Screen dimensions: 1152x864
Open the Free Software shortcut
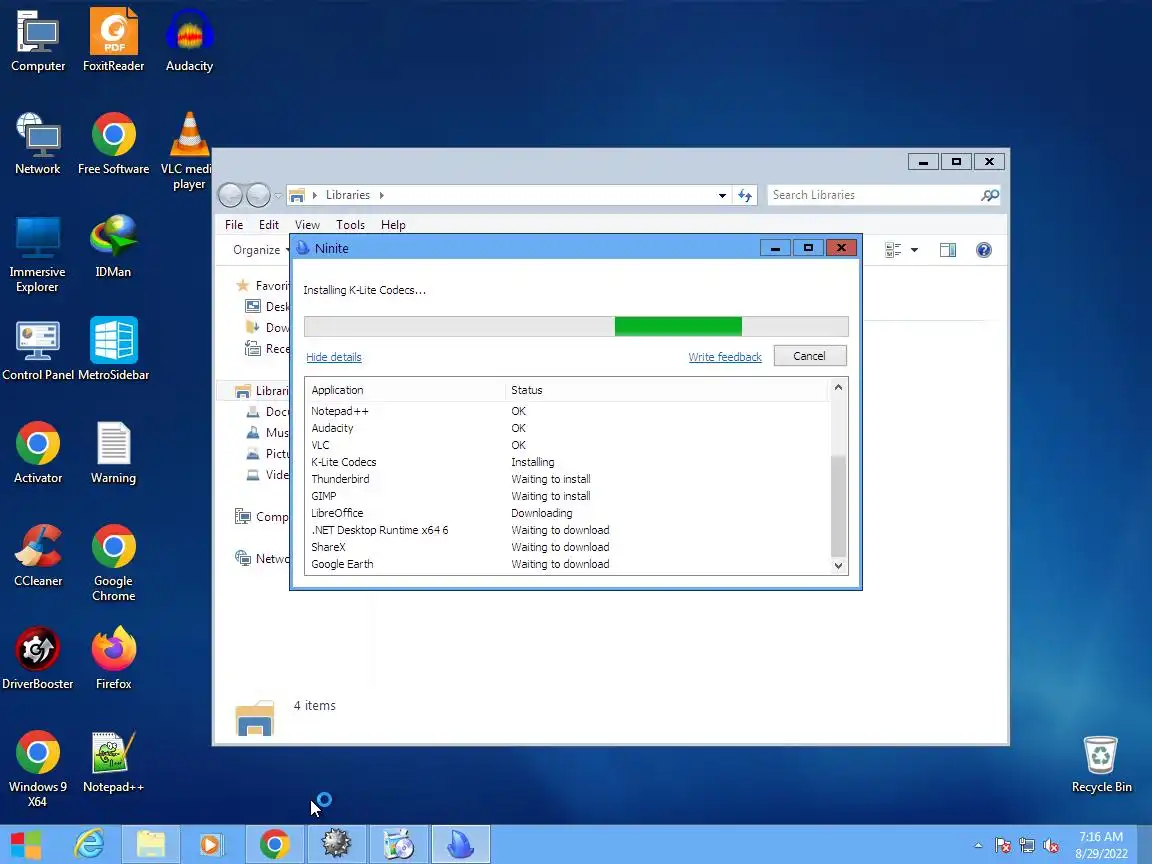point(113,143)
